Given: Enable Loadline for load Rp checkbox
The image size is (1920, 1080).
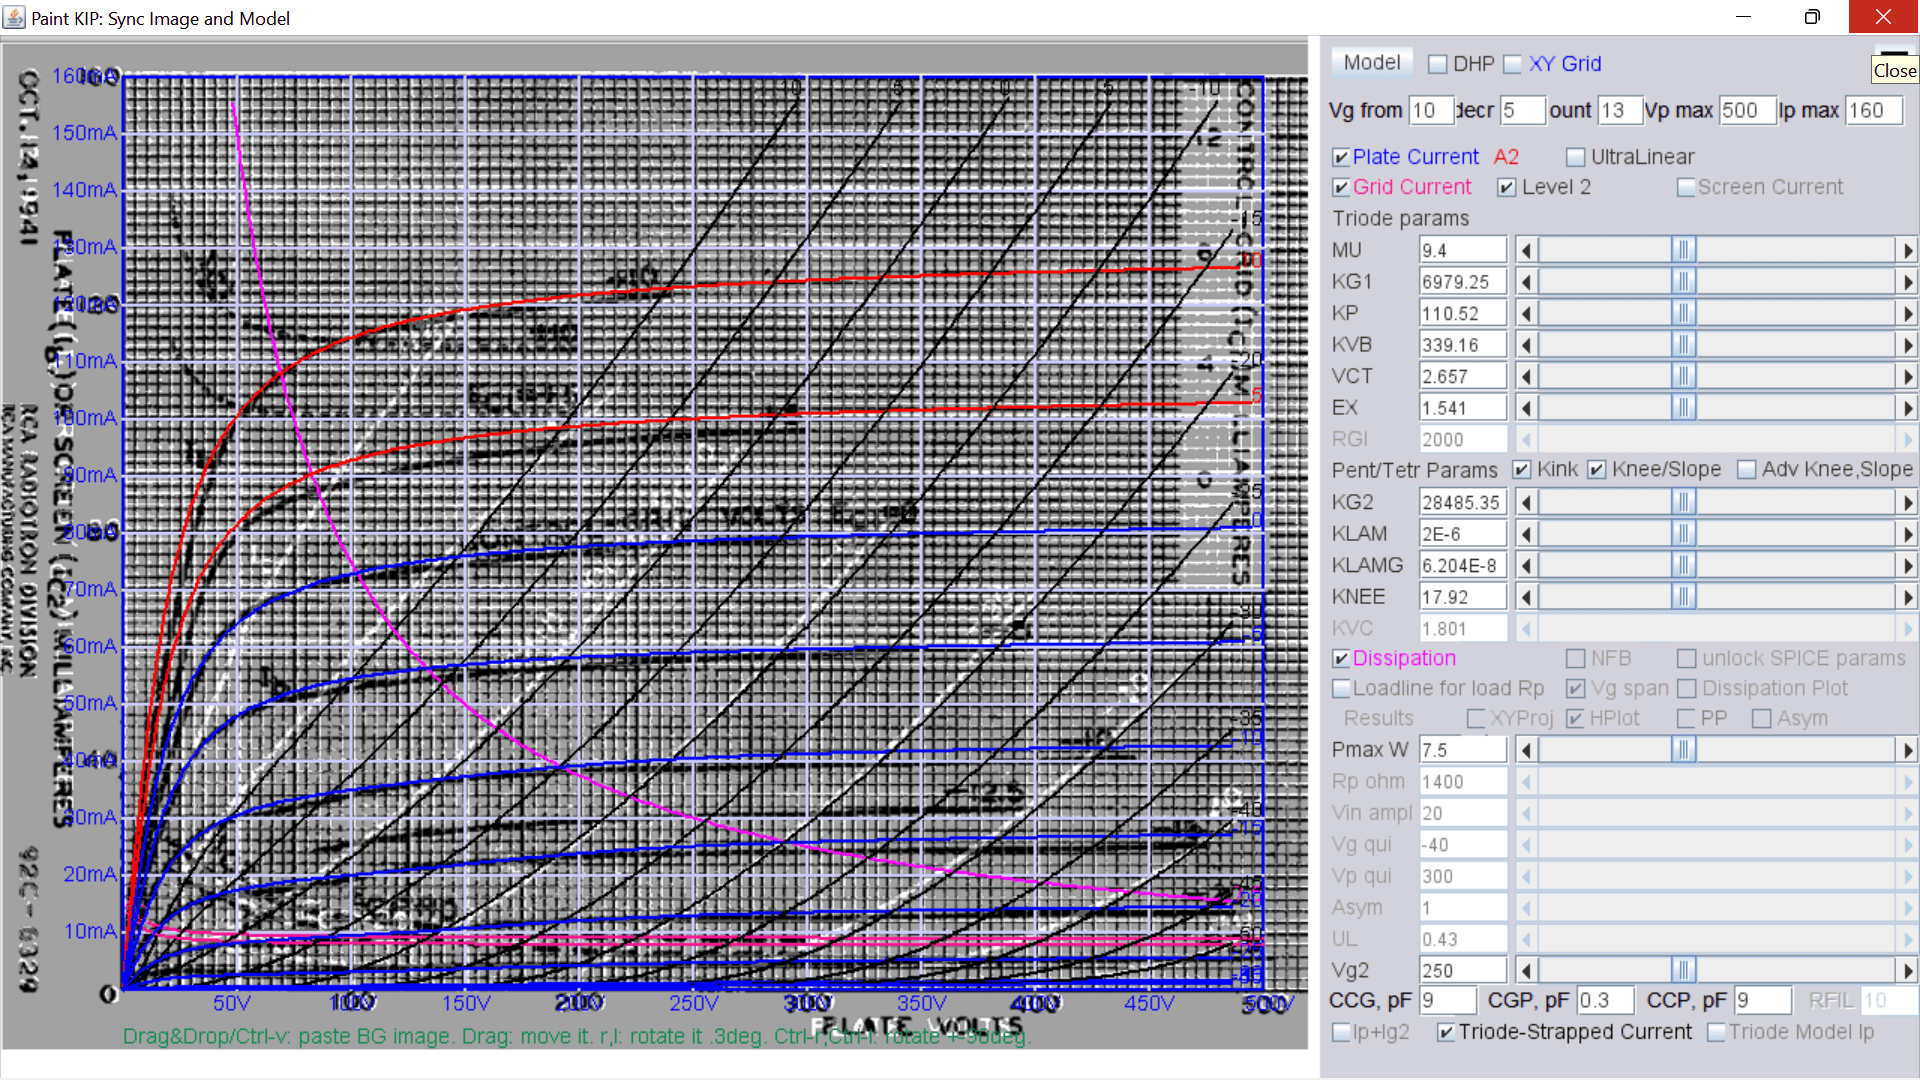Looking at the screenshot, I should pos(1341,689).
